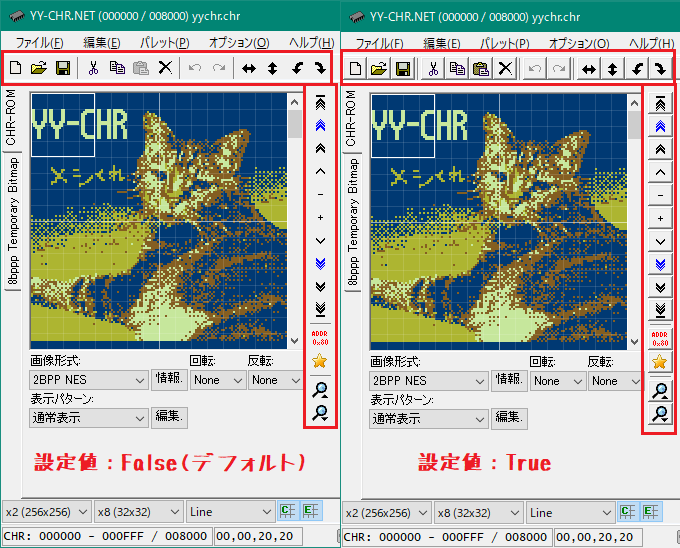Star bookmark button in right window
This screenshot has width=680, height=548.
[x=660, y=362]
